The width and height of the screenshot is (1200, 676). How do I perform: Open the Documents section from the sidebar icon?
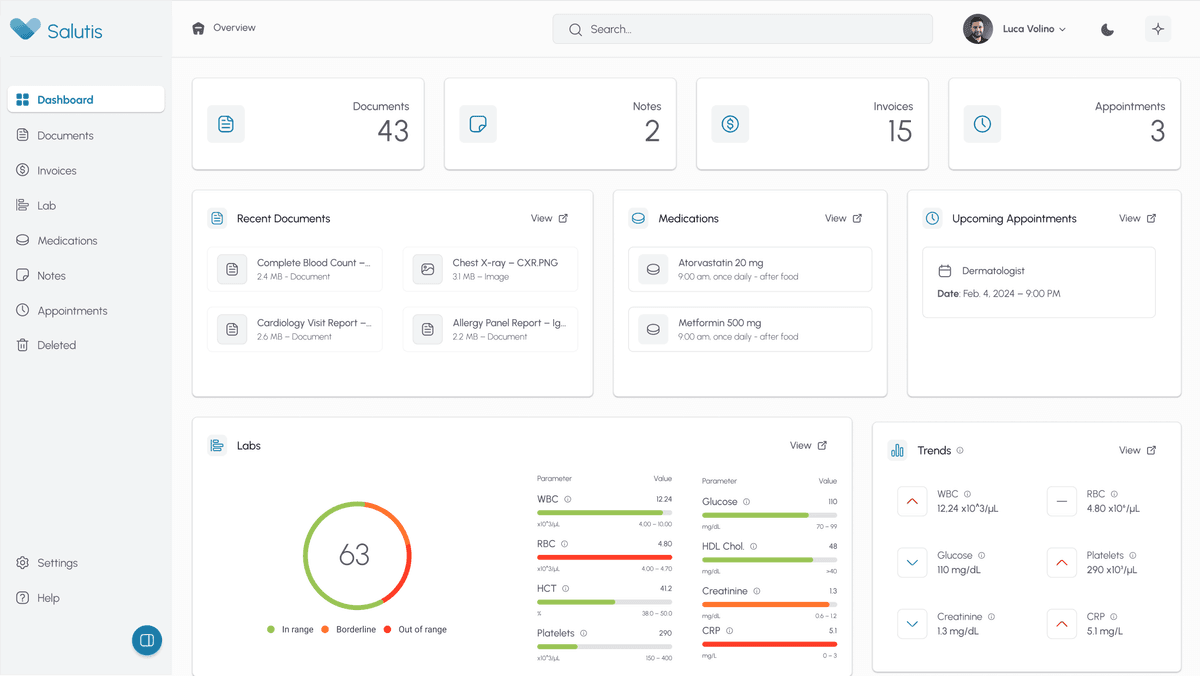22,135
